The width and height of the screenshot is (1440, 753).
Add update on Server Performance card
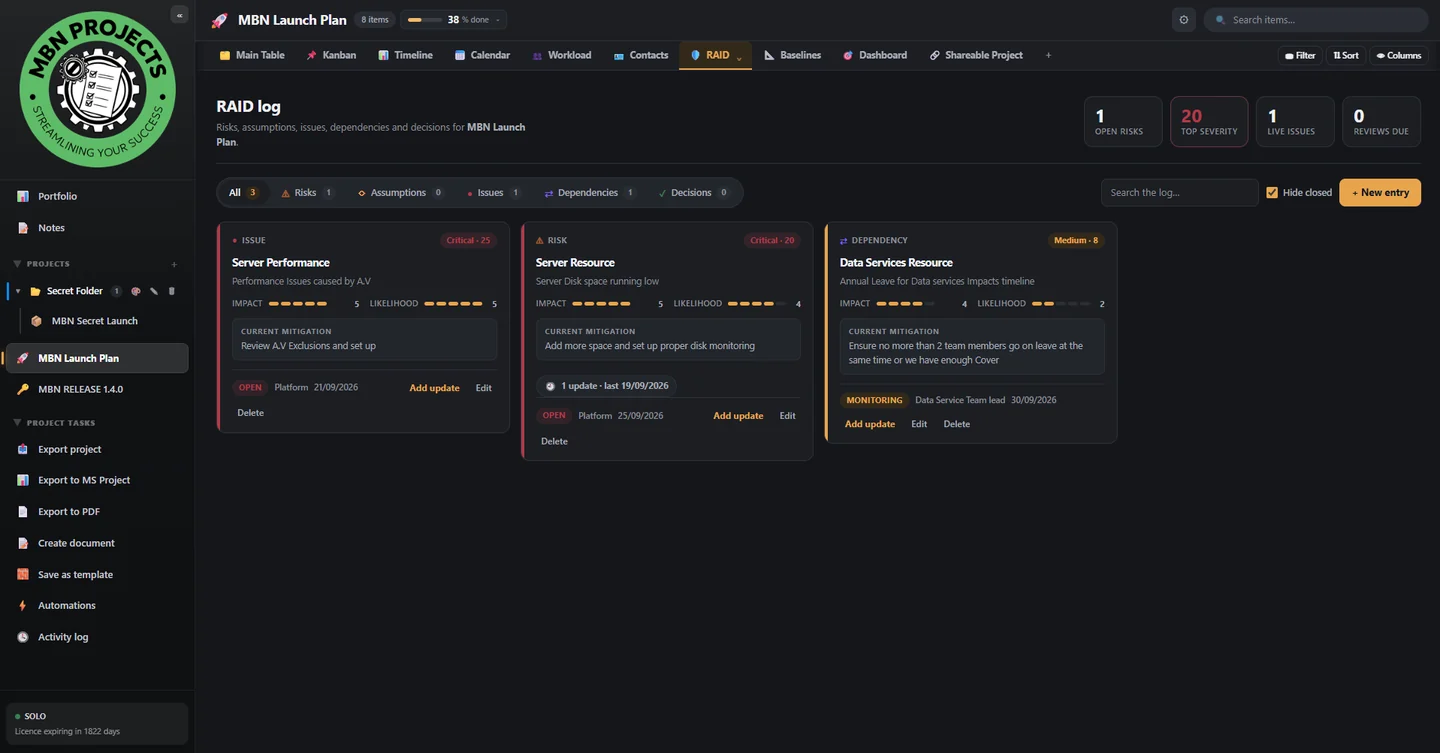coord(434,388)
